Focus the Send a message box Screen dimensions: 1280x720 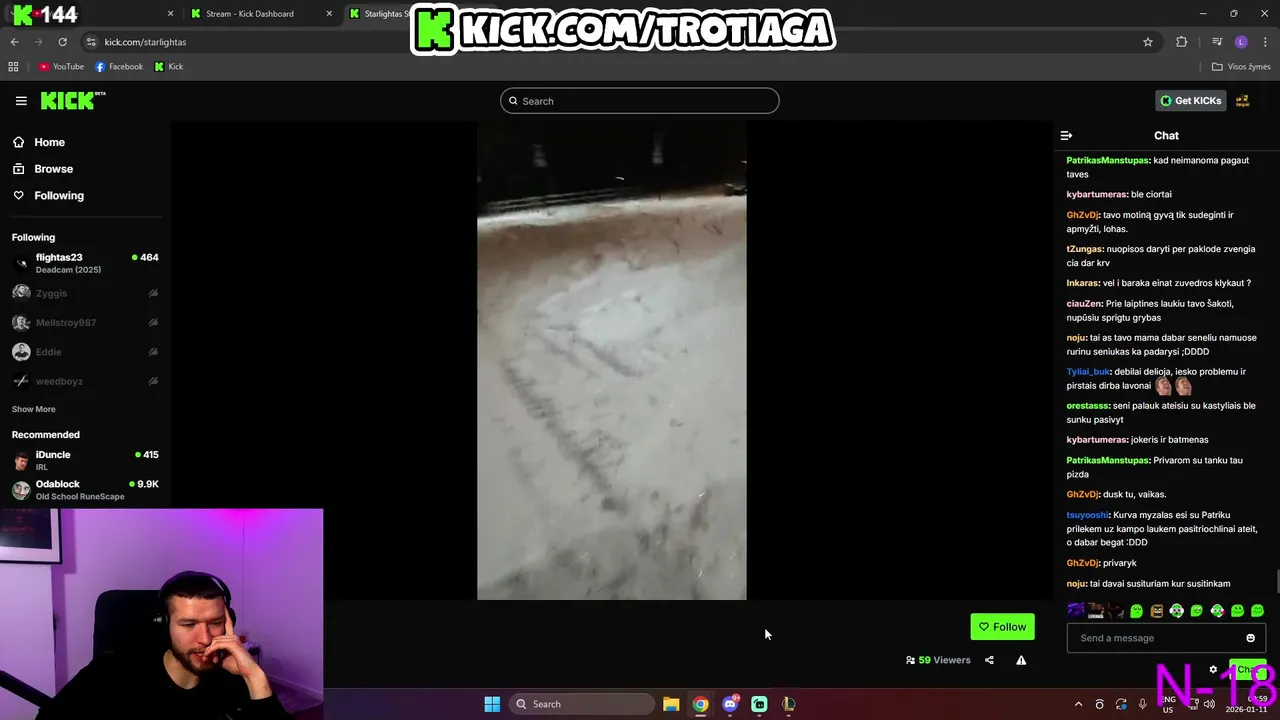(x=1166, y=638)
